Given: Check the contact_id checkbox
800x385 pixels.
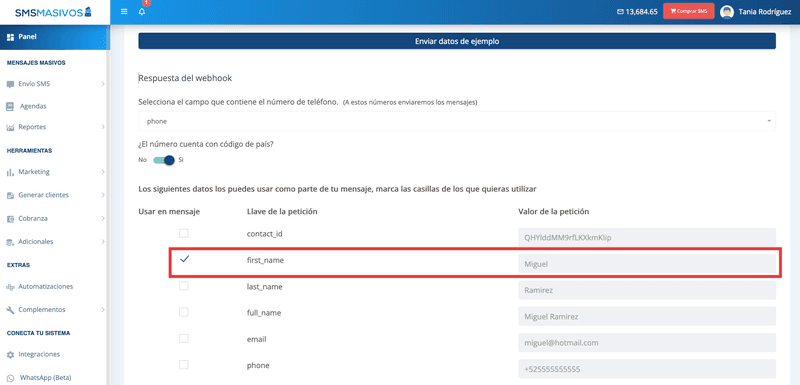Looking at the screenshot, I should [x=184, y=234].
